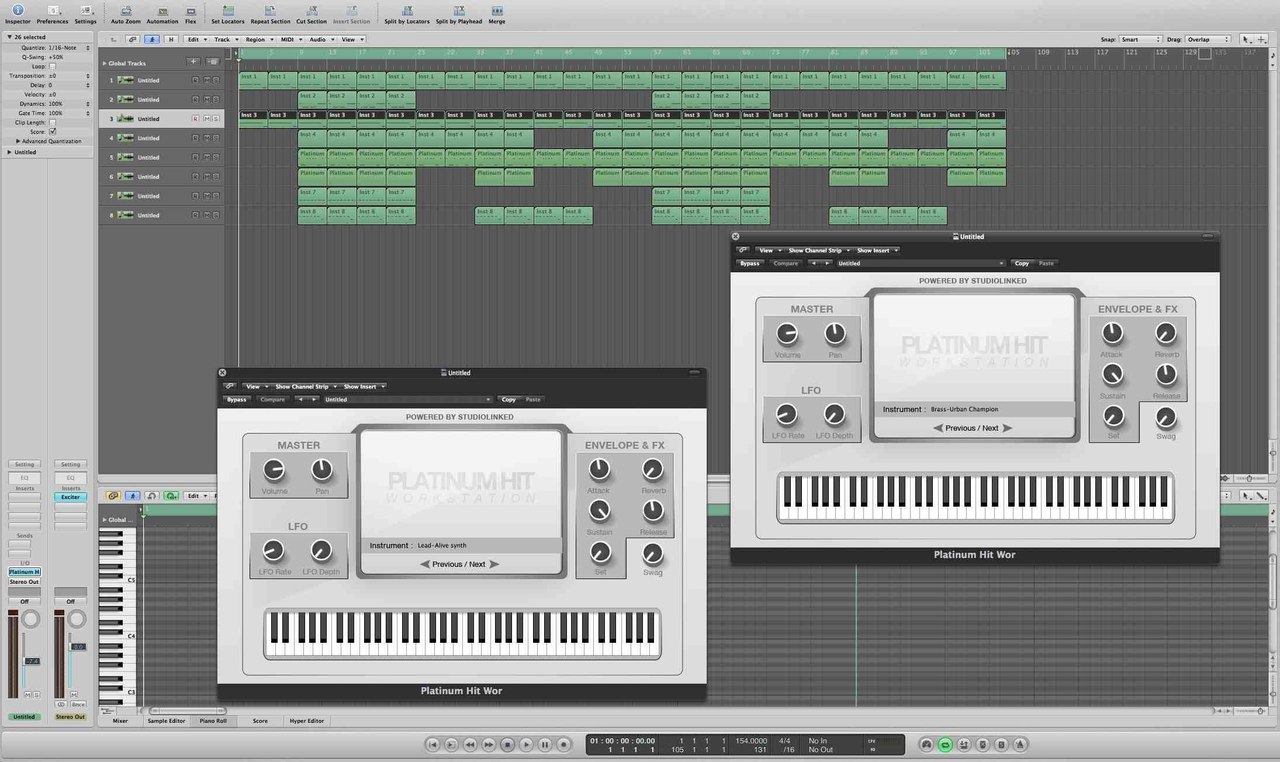
Task: Toggle the Clip Length checkbox
Action: click(x=53, y=122)
